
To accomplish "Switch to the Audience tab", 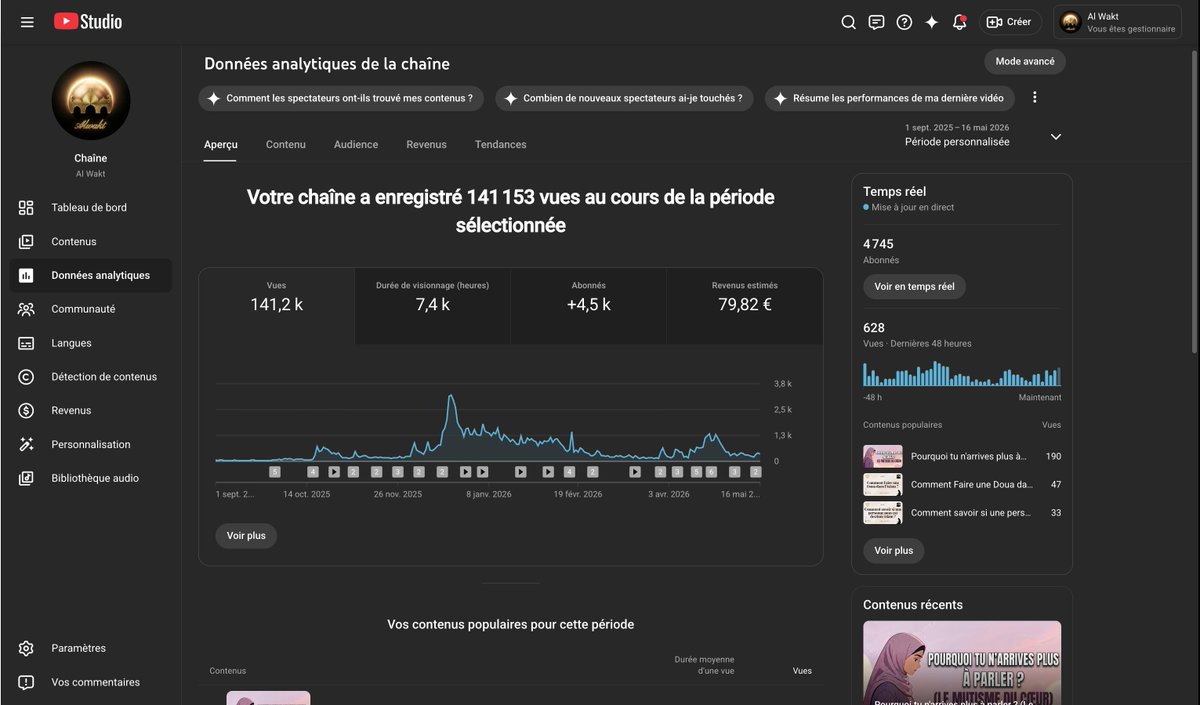I will click(356, 144).
